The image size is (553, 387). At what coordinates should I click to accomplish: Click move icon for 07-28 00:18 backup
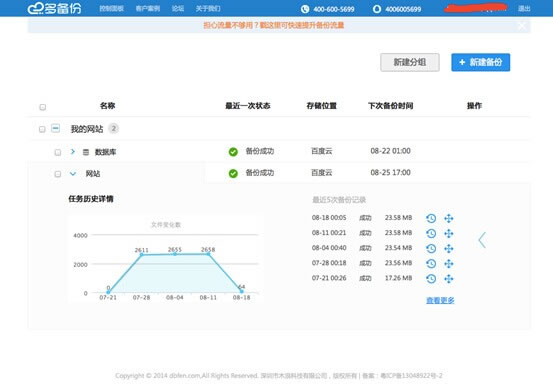(x=449, y=264)
